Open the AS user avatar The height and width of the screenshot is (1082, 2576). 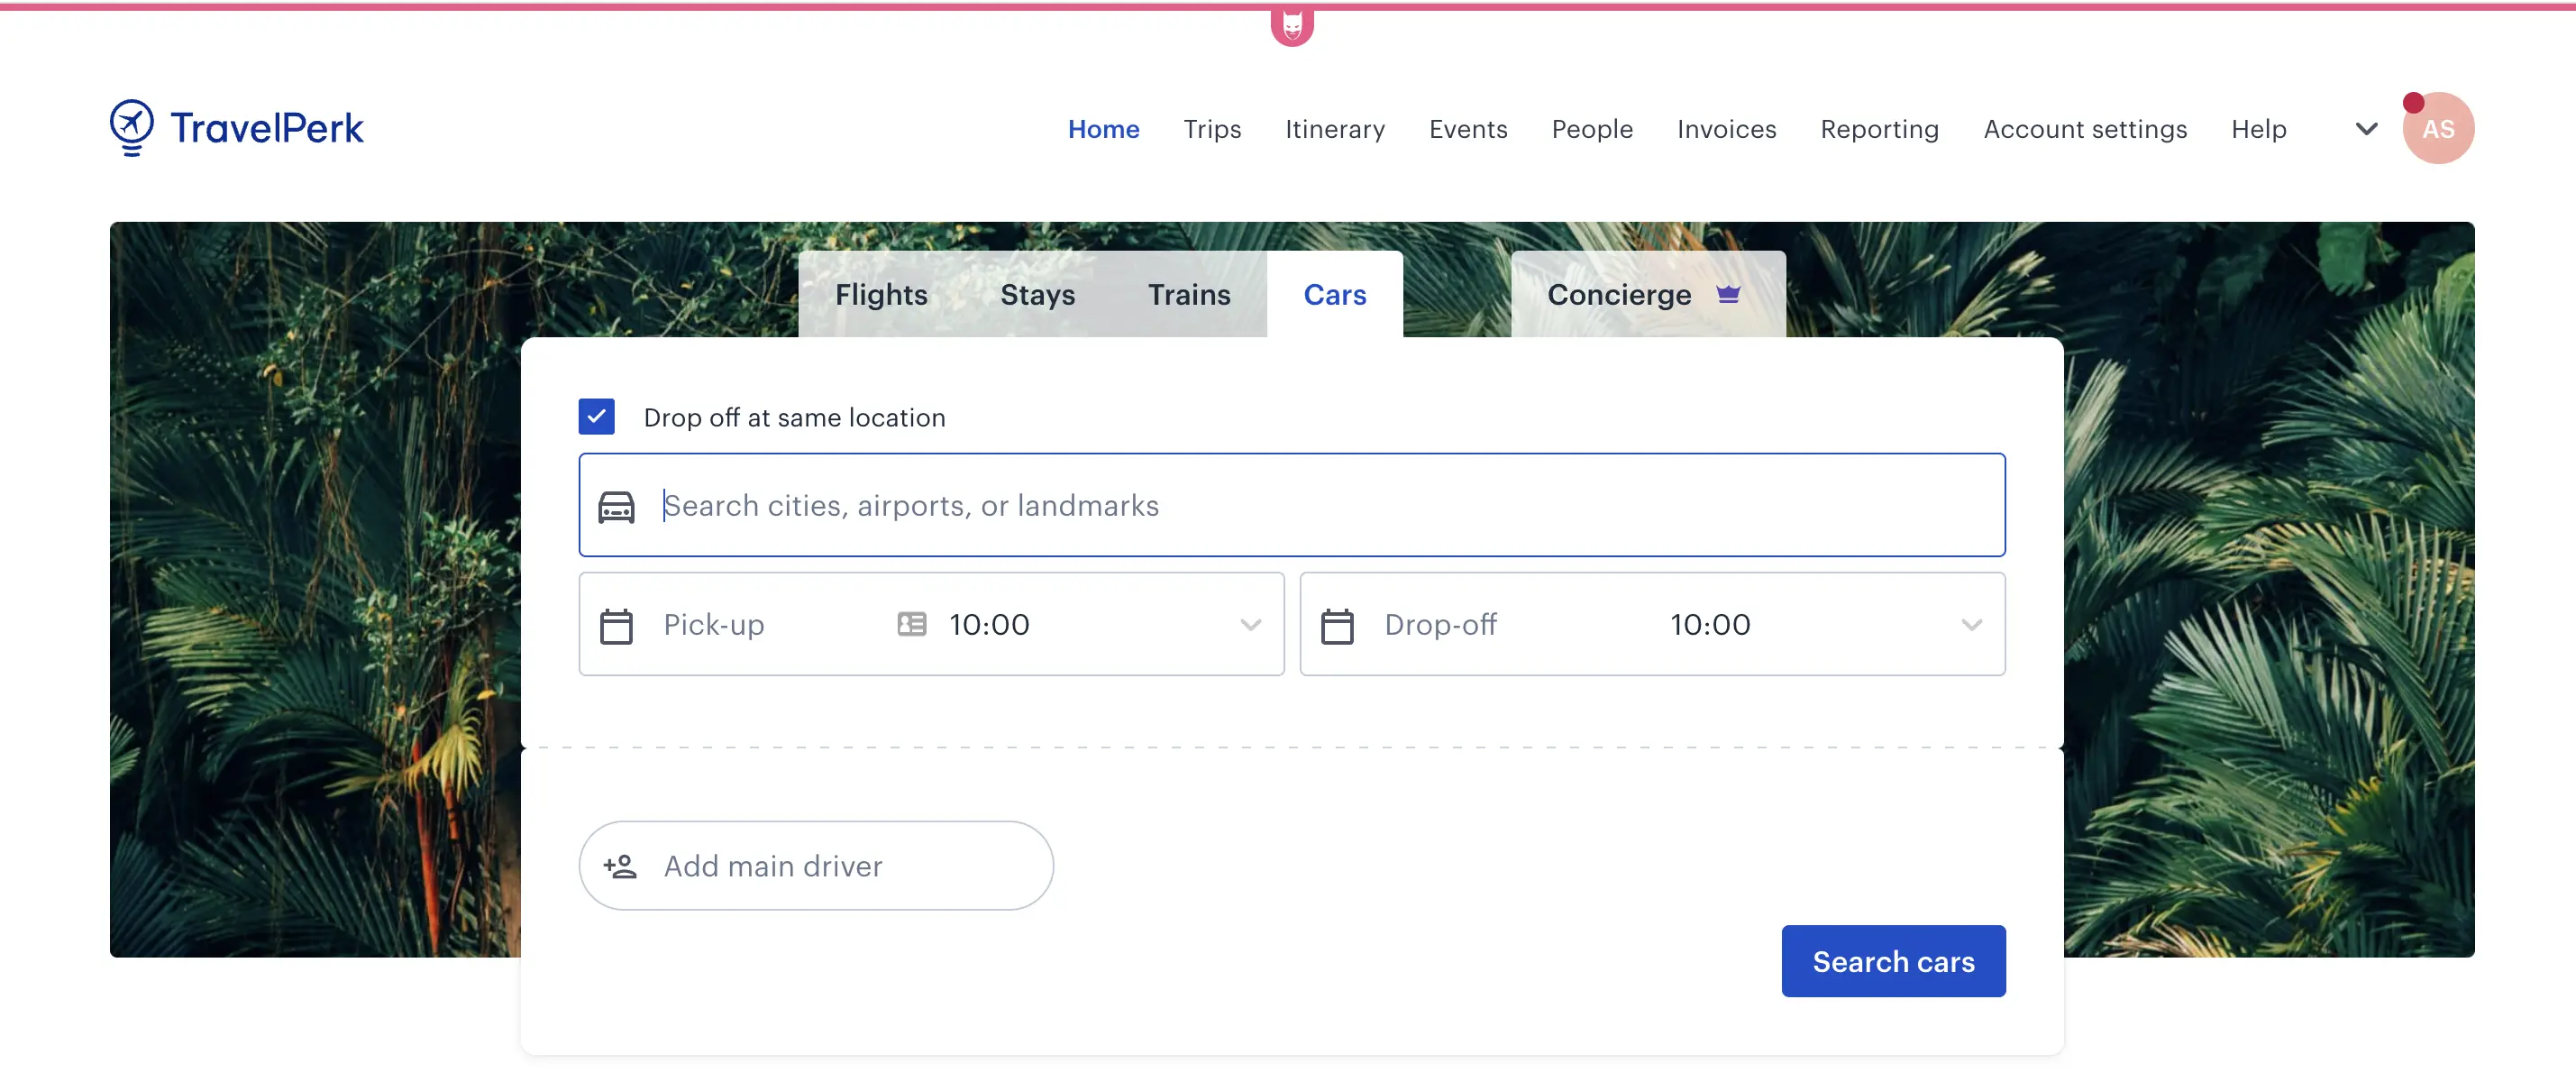click(x=2438, y=128)
